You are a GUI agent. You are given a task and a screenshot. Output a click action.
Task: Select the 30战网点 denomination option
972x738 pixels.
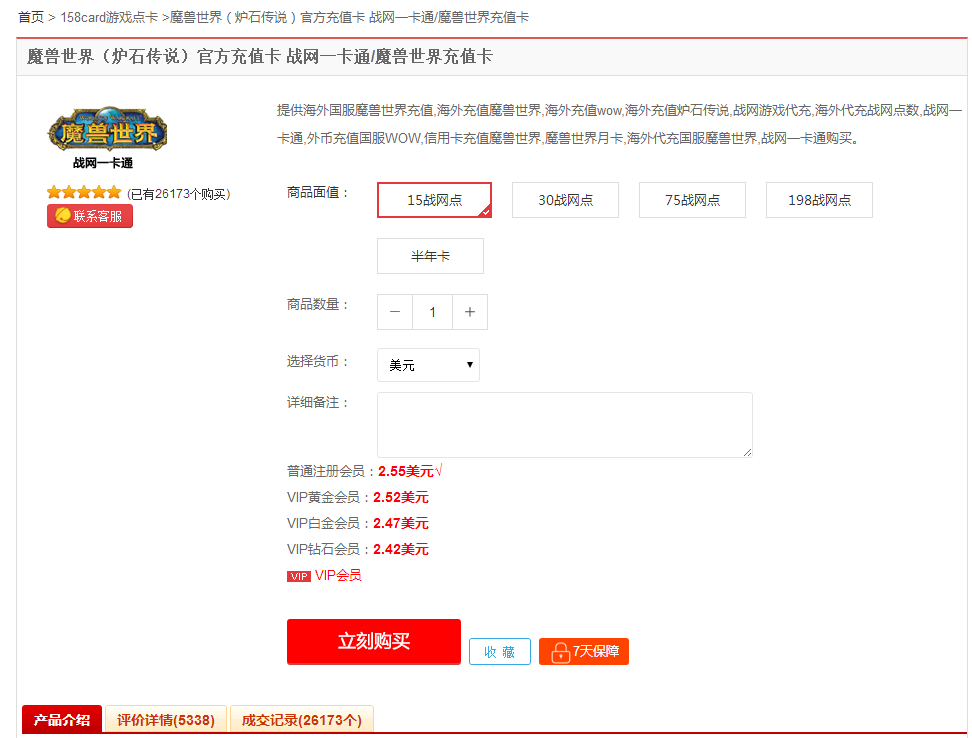[565, 200]
